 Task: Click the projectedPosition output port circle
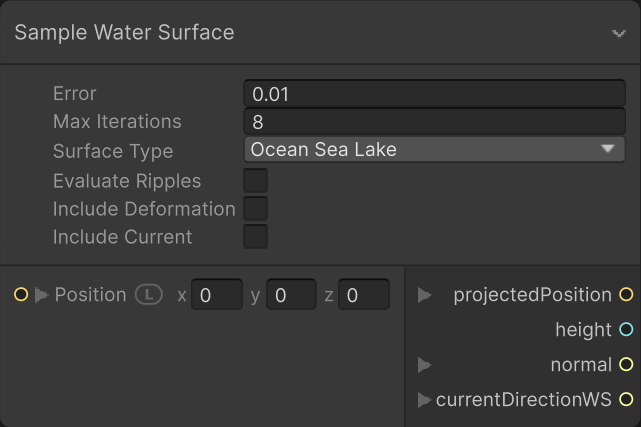pyautogui.click(x=626, y=295)
